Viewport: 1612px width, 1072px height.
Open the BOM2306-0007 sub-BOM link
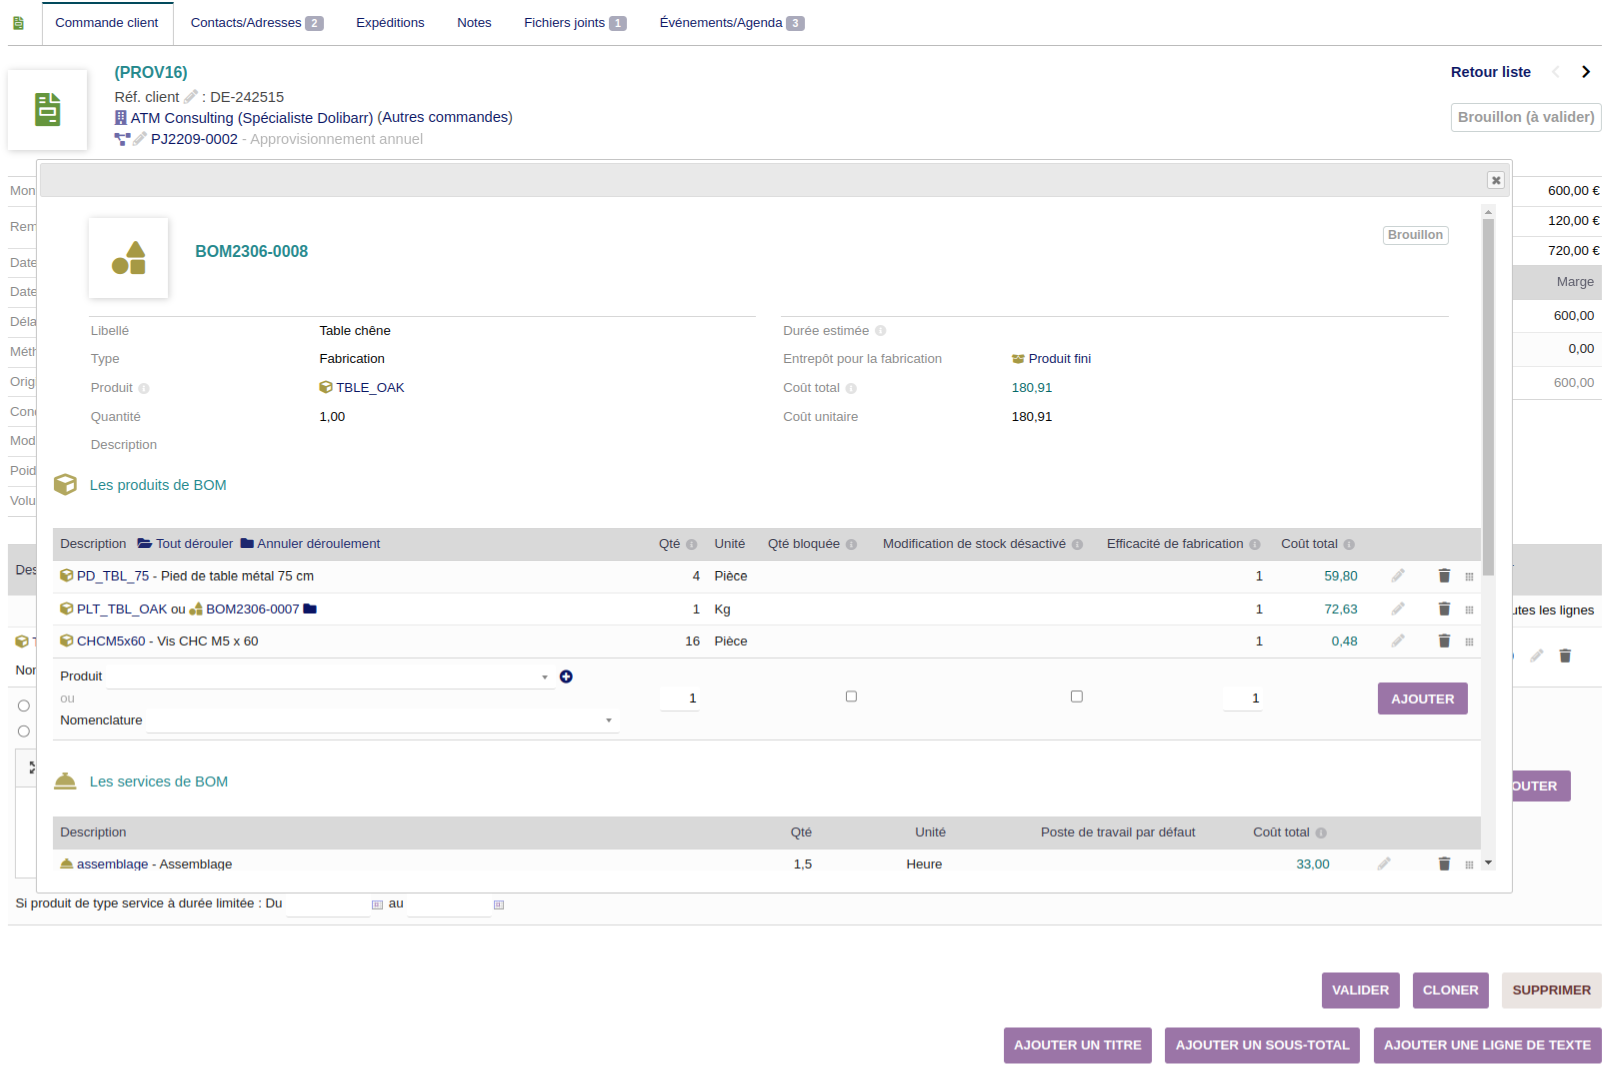click(x=244, y=609)
